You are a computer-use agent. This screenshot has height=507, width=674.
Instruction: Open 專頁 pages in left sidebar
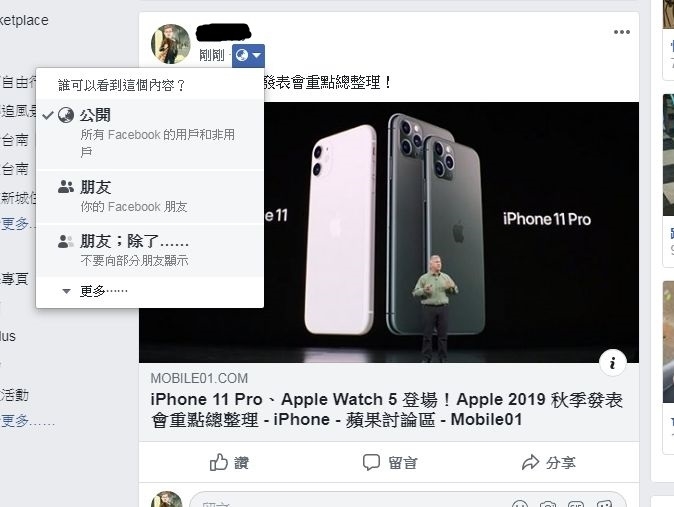click(15, 279)
